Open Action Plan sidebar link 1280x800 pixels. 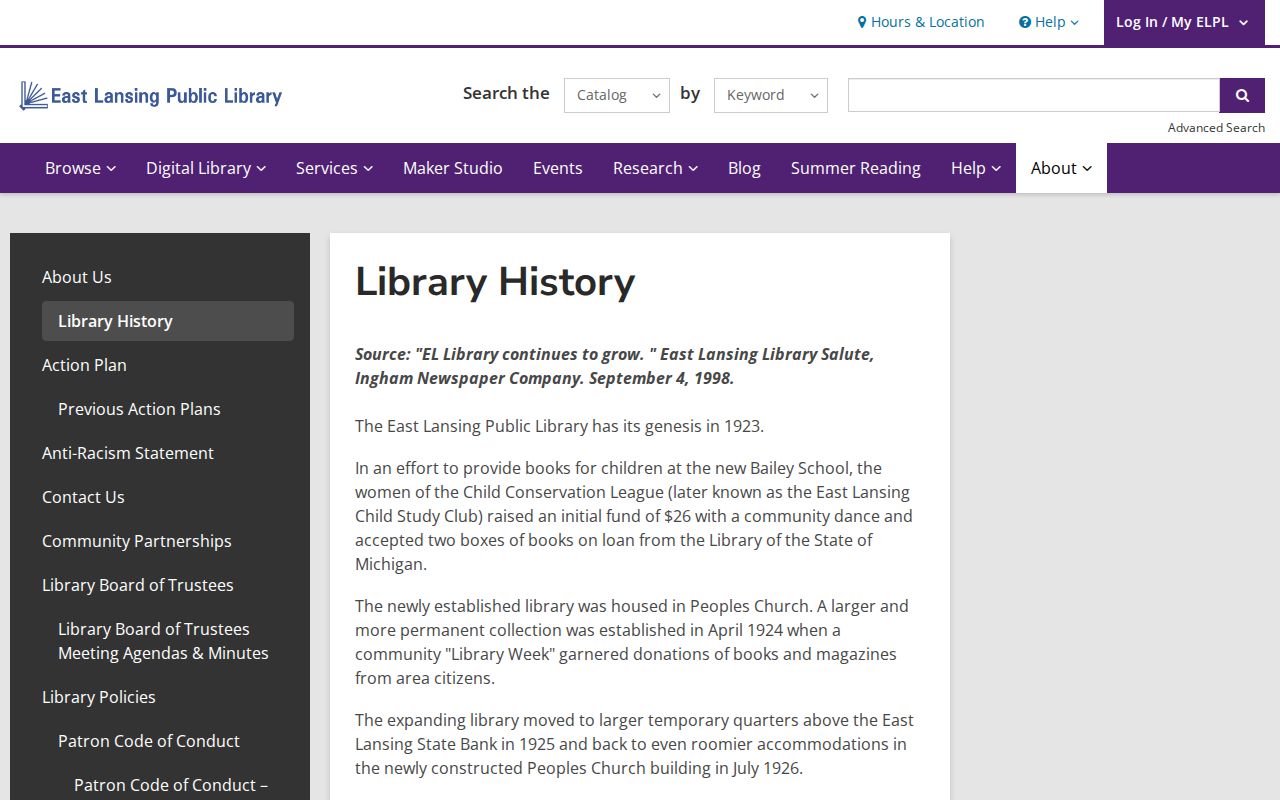(84, 365)
